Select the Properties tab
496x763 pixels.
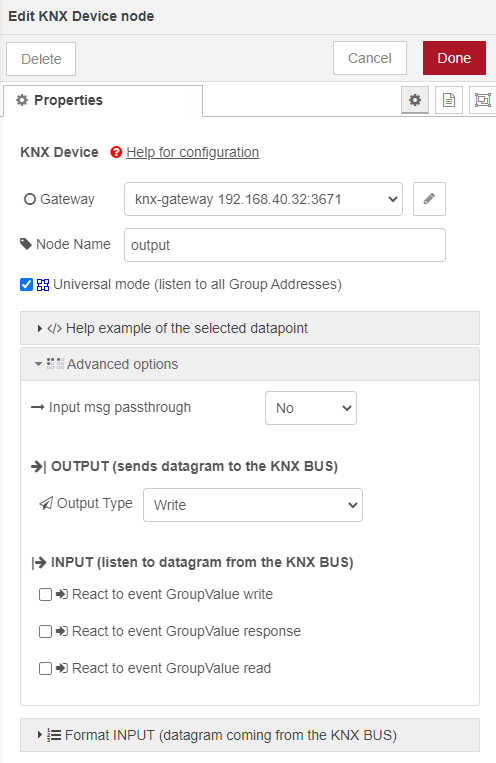coord(103,101)
